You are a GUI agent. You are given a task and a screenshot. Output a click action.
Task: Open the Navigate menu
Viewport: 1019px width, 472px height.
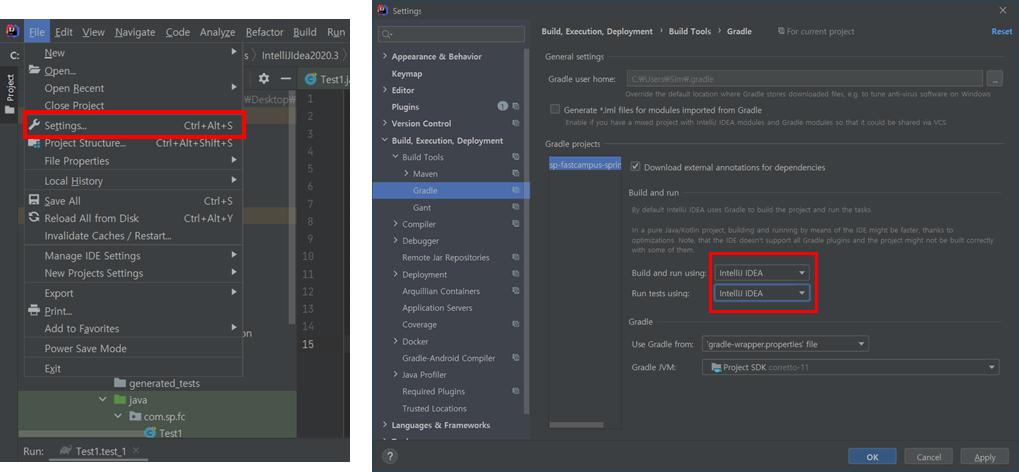tap(135, 32)
